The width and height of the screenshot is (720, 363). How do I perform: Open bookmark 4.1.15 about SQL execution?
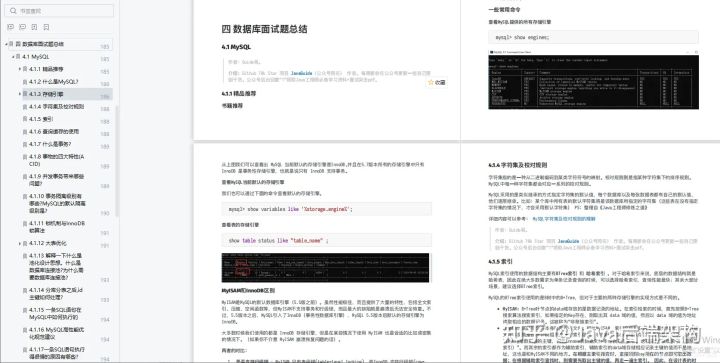tap(55, 313)
